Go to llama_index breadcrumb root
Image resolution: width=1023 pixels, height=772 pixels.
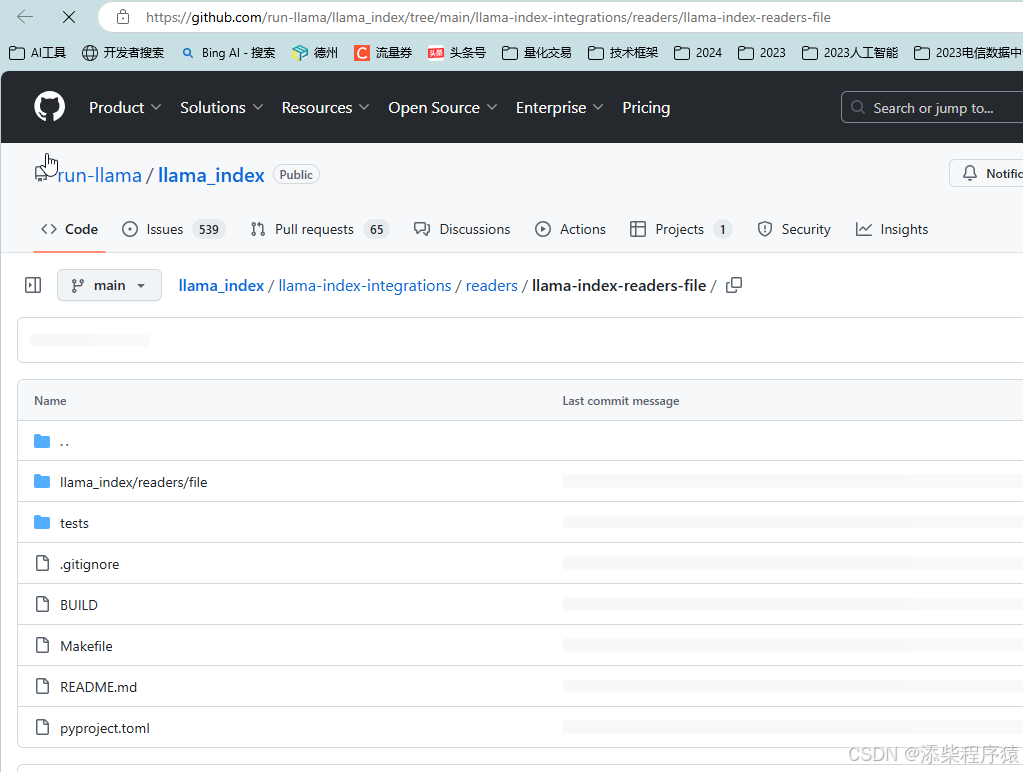221,286
